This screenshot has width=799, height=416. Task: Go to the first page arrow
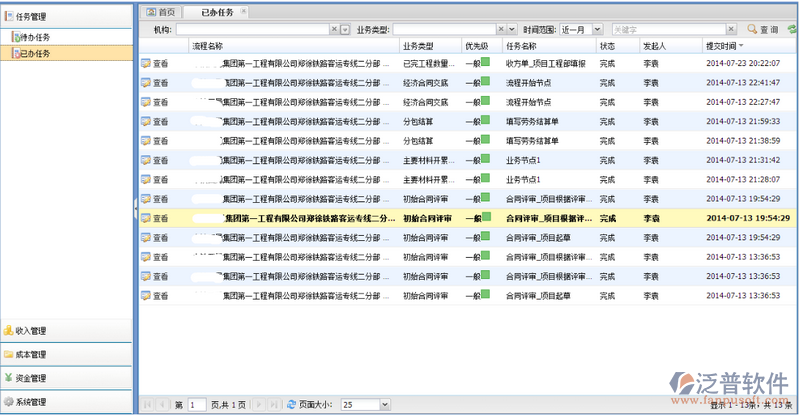[x=148, y=405]
